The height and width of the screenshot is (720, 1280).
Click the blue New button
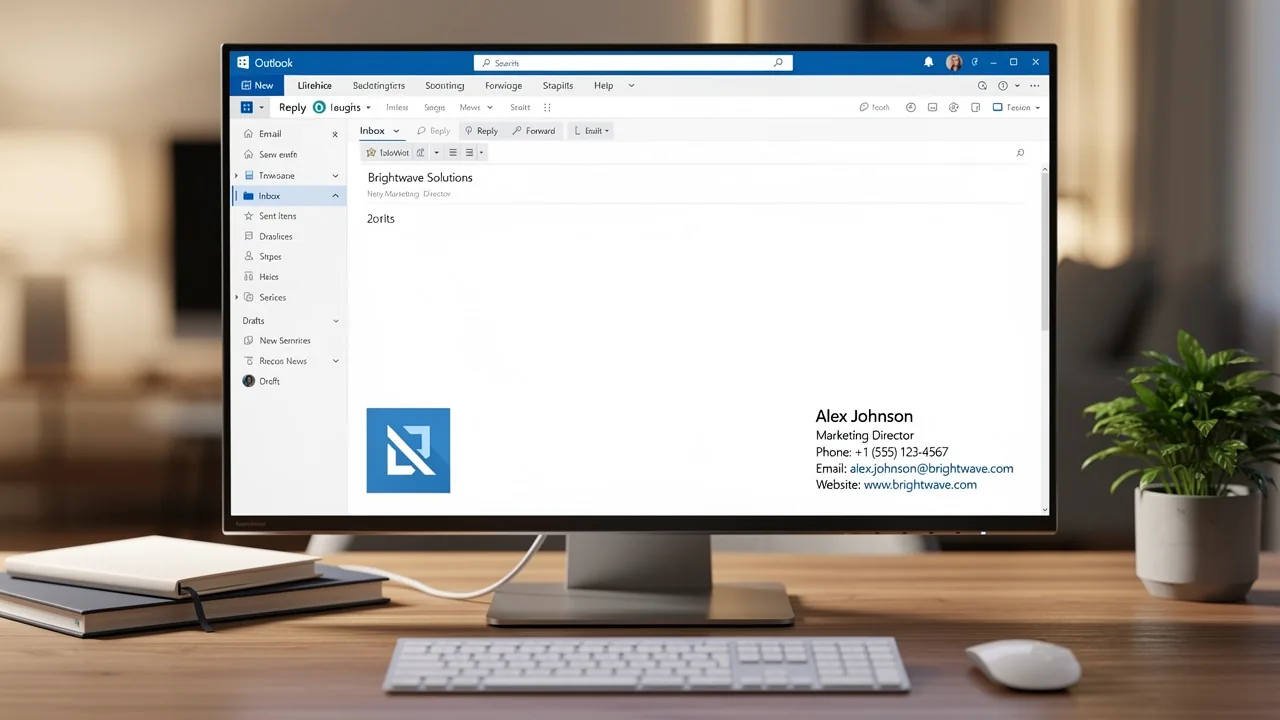pyautogui.click(x=257, y=85)
